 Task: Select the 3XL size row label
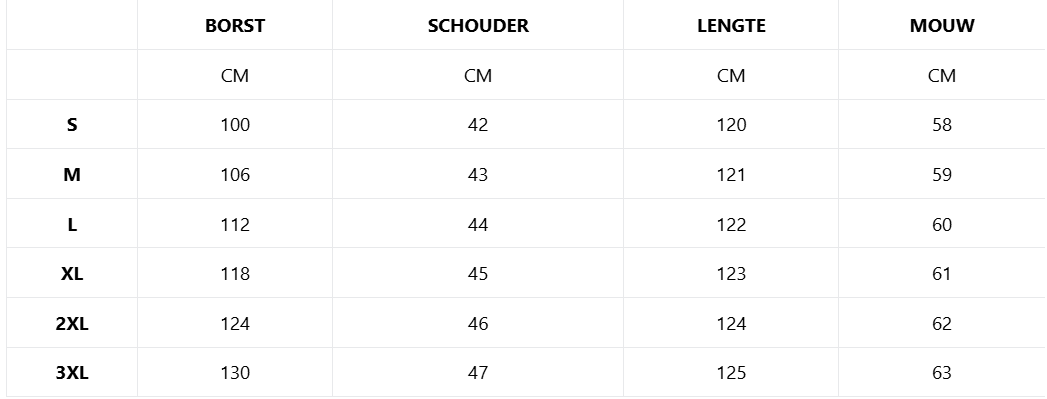(x=72, y=373)
